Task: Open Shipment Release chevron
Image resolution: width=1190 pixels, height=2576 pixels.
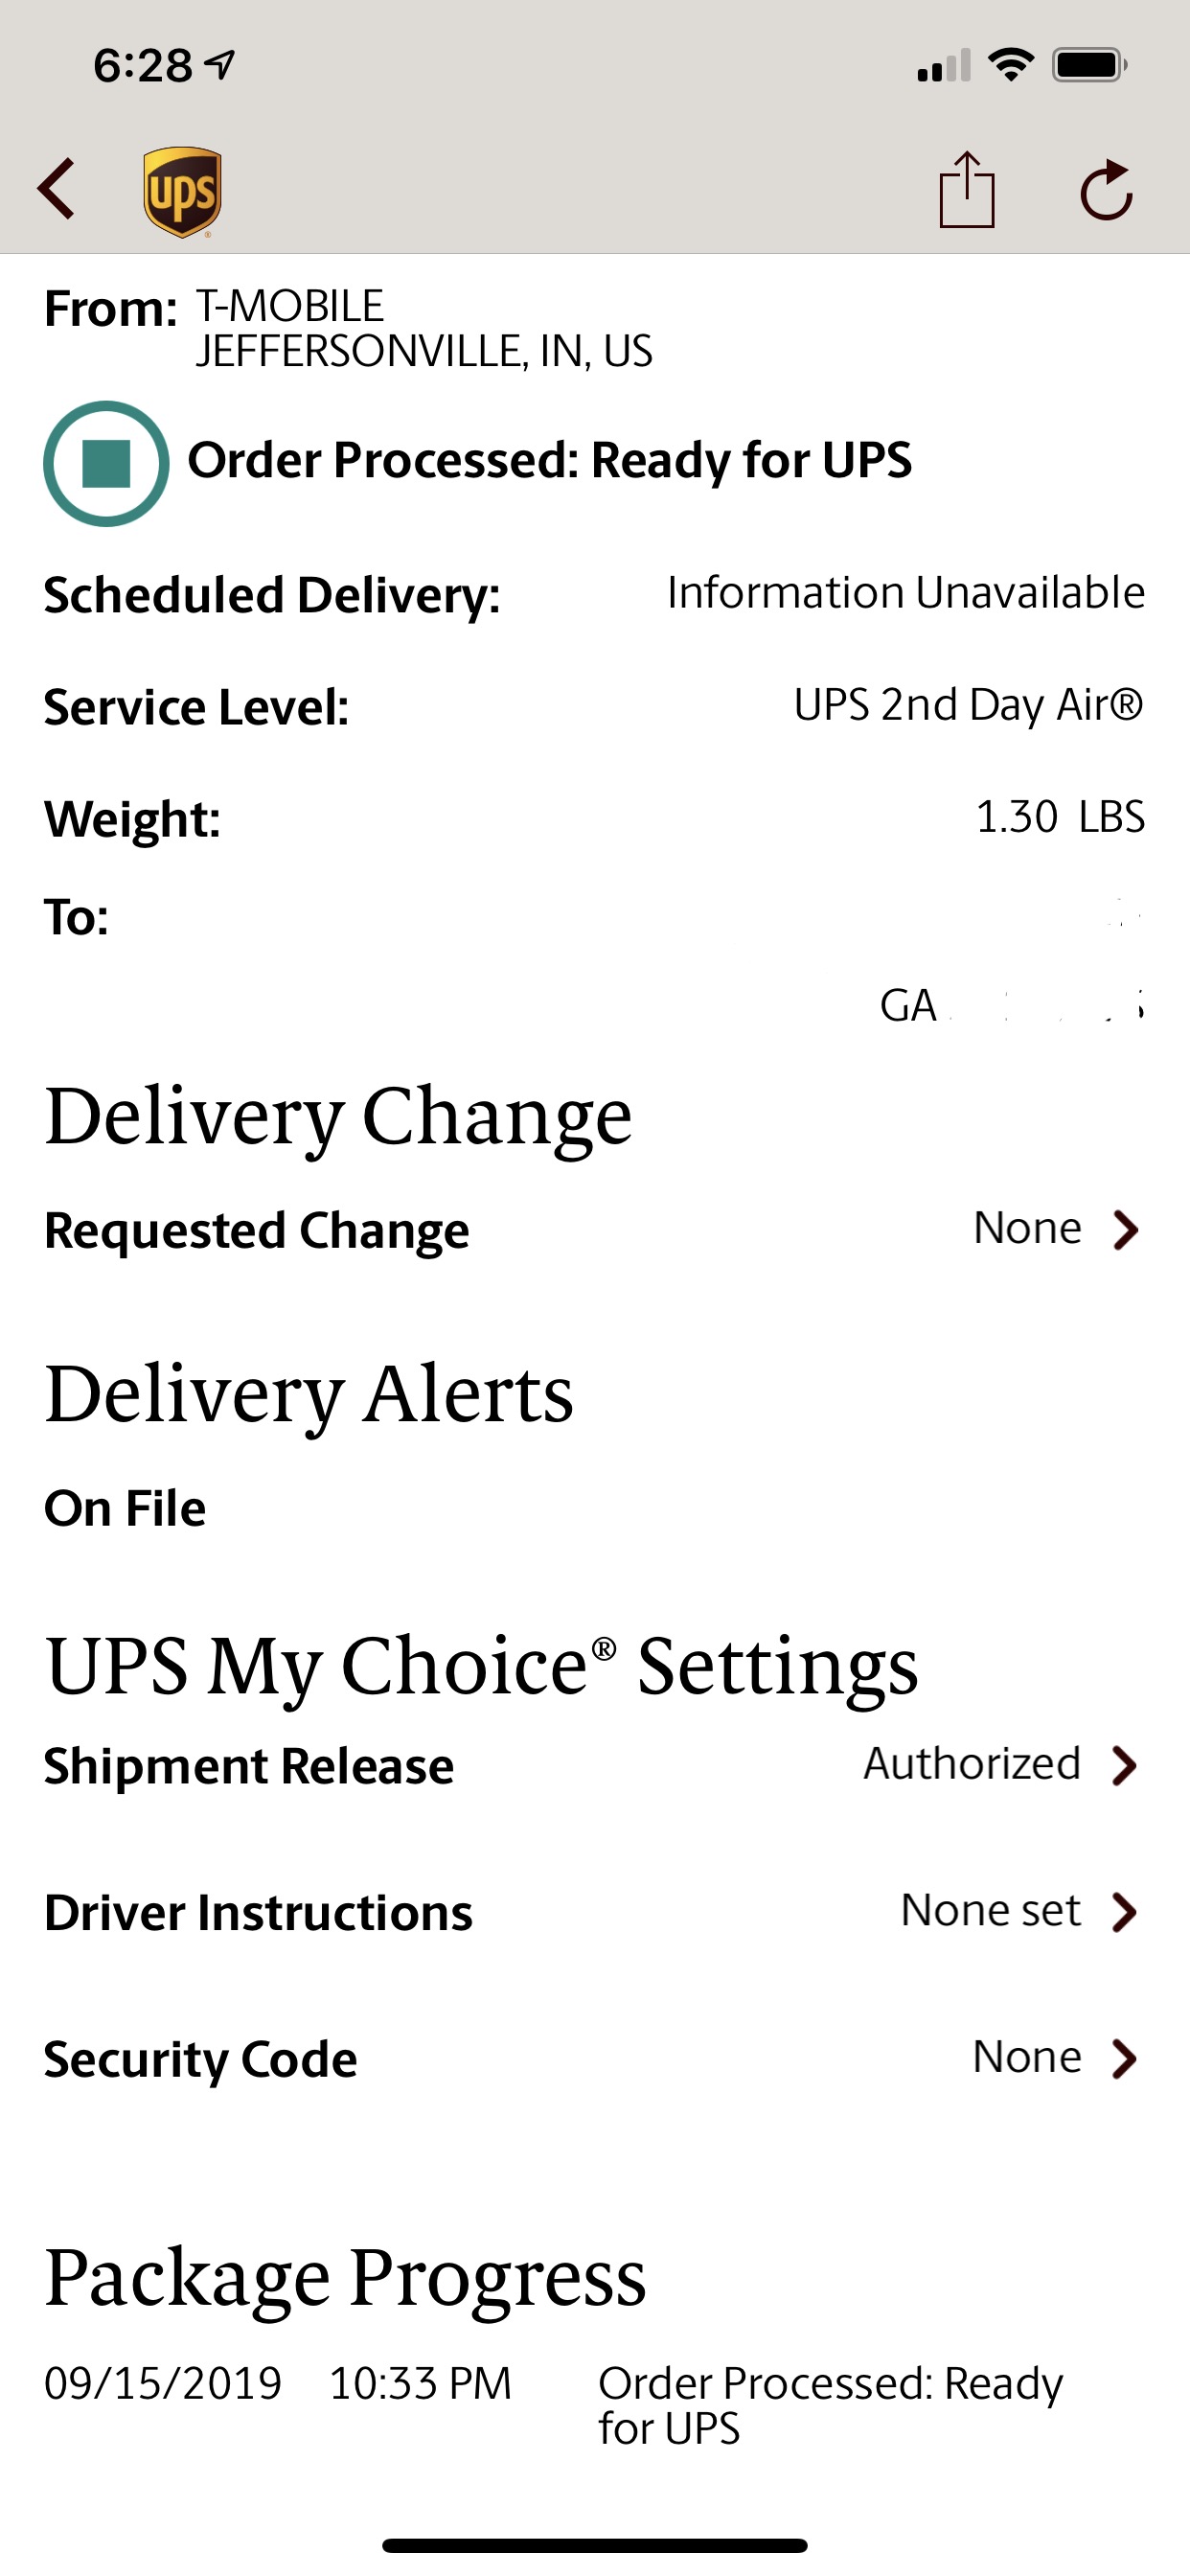Action: [1126, 1766]
